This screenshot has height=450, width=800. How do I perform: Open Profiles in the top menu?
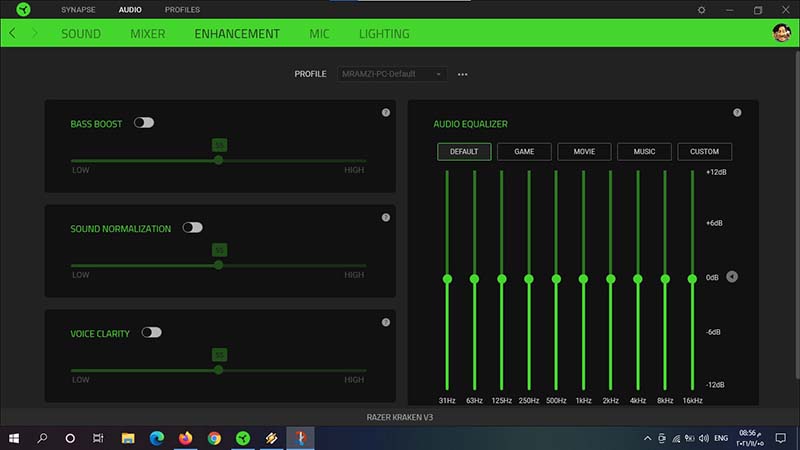point(182,9)
